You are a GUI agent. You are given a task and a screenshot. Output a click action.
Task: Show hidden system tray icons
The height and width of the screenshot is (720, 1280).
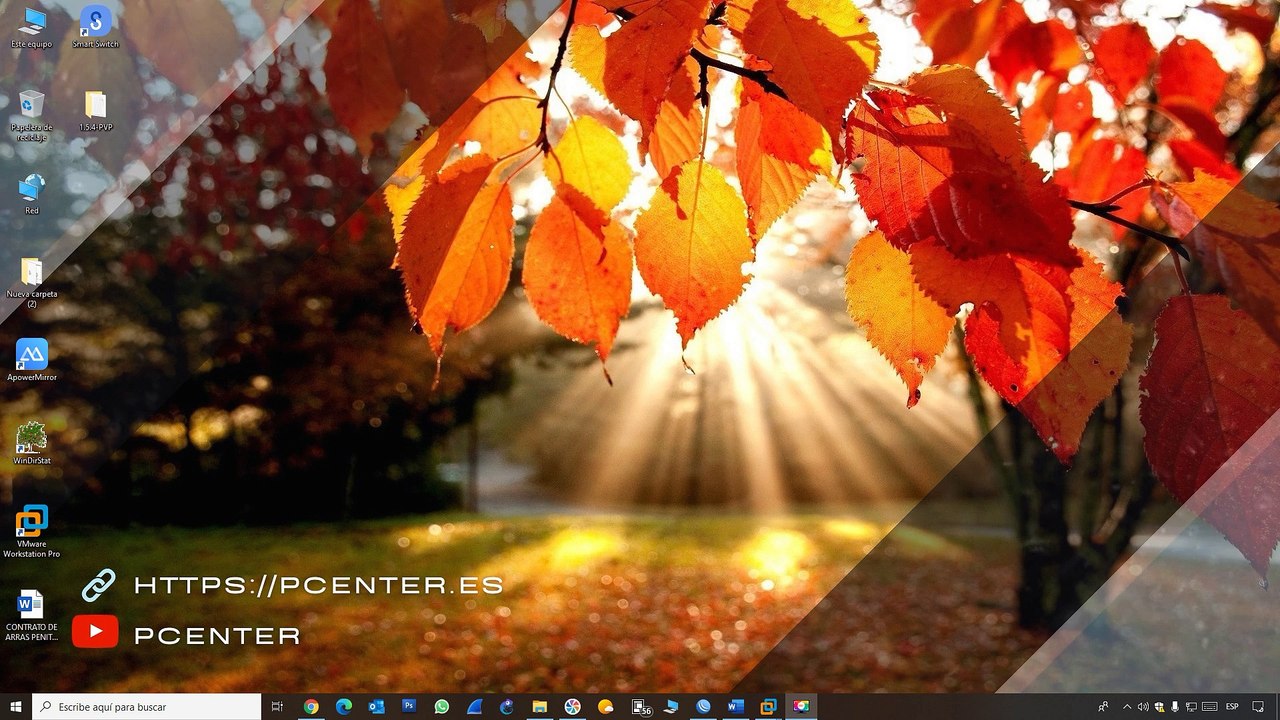click(1128, 707)
